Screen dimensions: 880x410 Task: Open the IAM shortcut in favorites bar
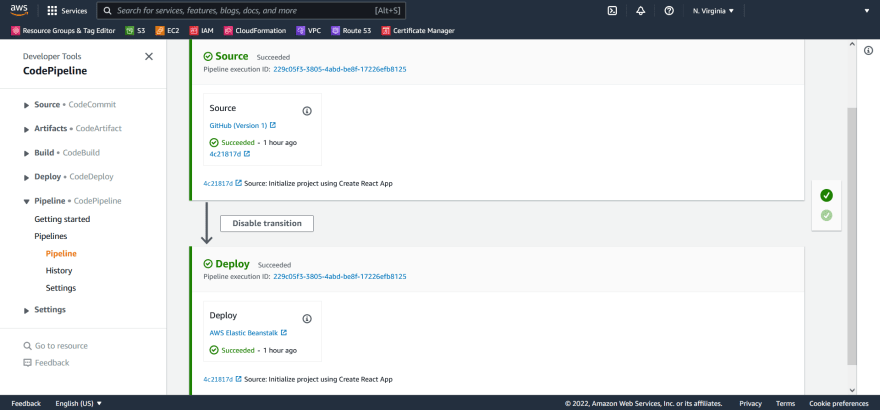201,31
